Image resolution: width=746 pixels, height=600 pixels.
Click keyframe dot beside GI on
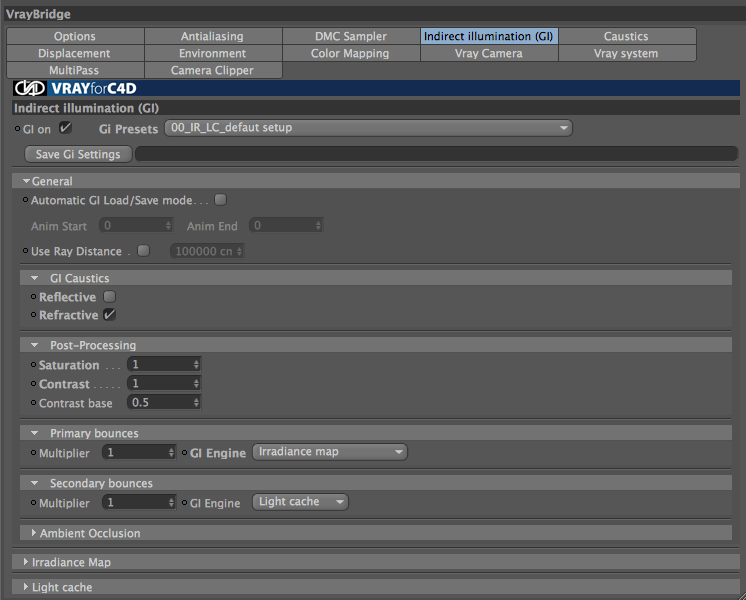pos(18,128)
